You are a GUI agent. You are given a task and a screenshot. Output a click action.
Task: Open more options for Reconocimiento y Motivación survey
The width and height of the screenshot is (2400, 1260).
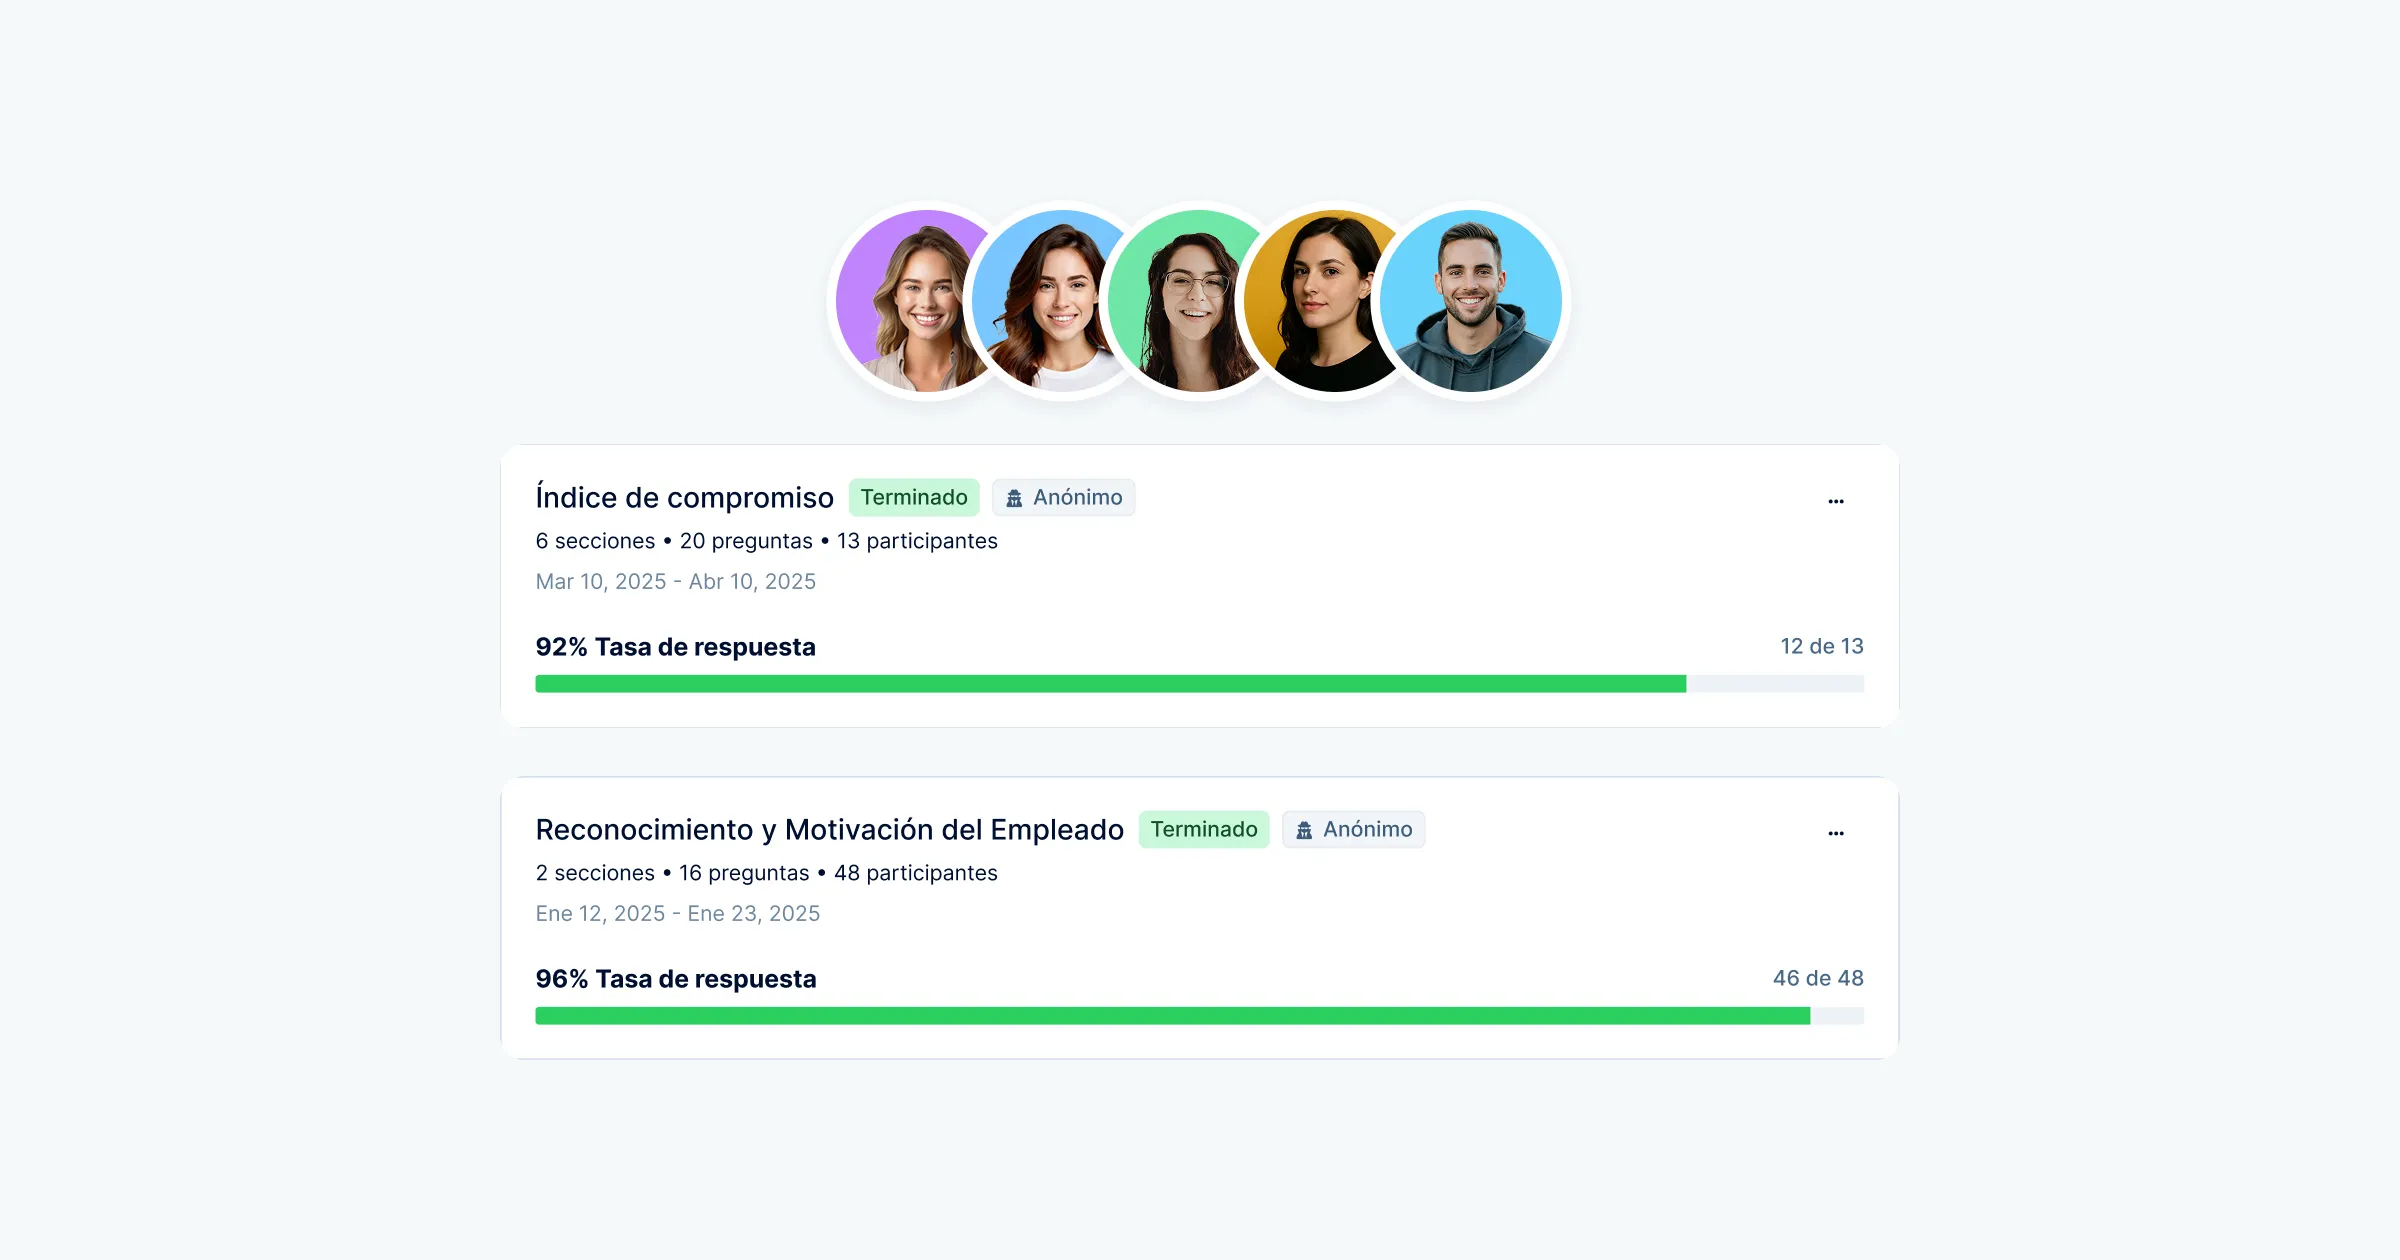click(x=1835, y=833)
